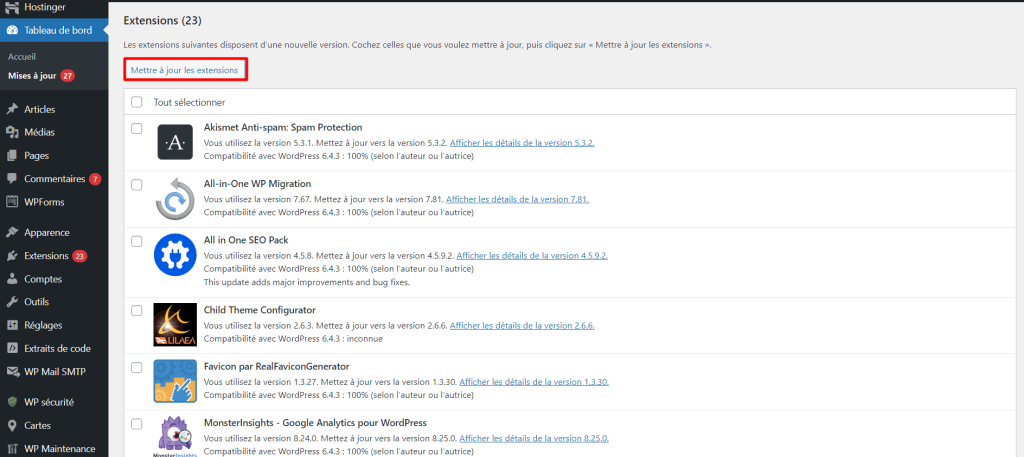This screenshot has height=457, width=1024.
Task: Tick the Child Theme Configurator checkbox
Action: coord(137,311)
